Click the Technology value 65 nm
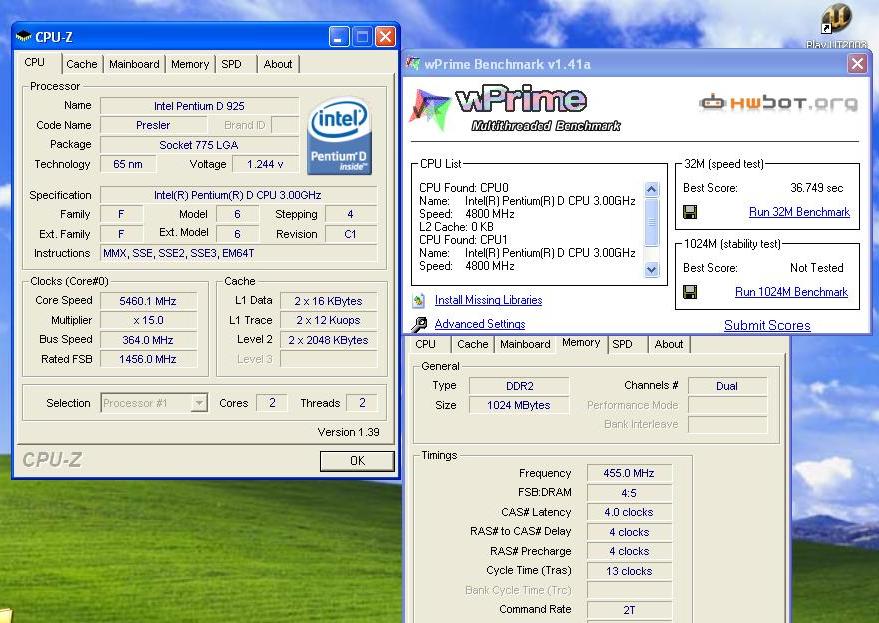This screenshot has height=623, width=879. point(128,164)
